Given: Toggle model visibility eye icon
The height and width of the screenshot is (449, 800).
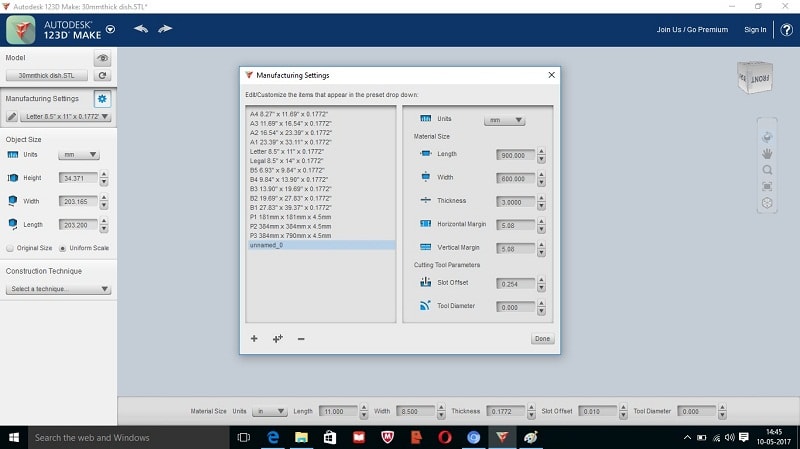Looking at the screenshot, I should tap(103, 58).
